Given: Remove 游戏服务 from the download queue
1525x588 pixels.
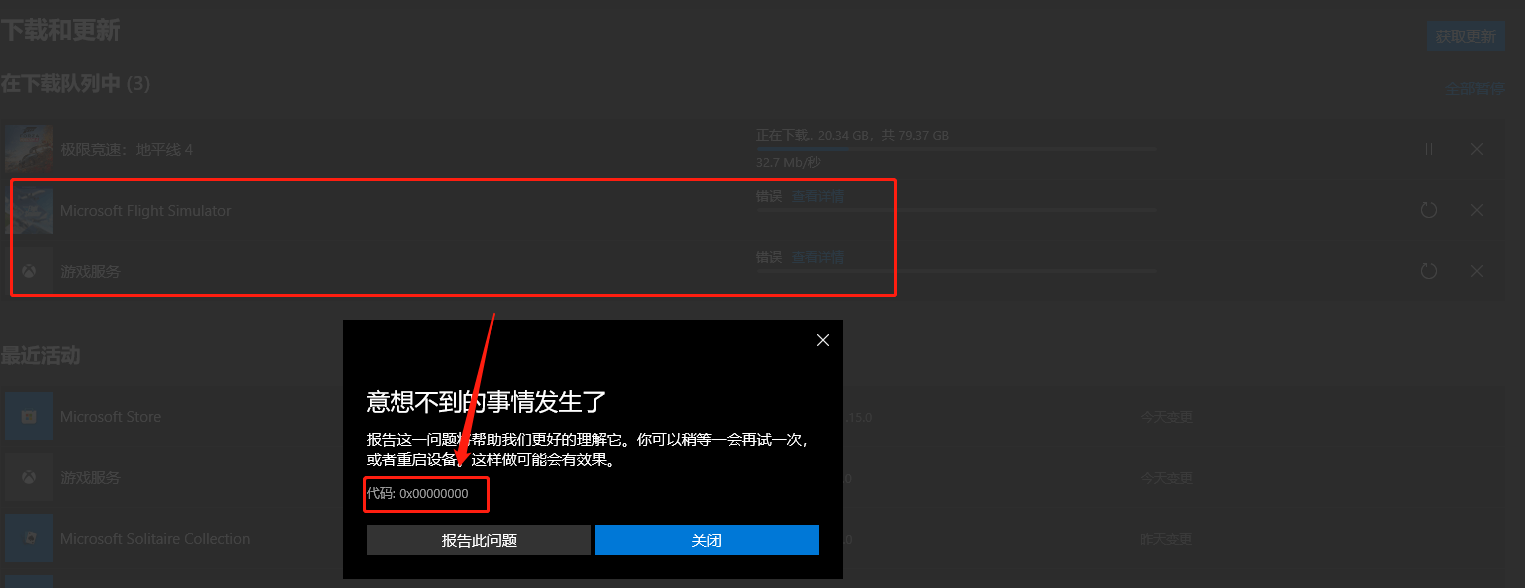Looking at the screenshot, I should tap(1477, 271).
